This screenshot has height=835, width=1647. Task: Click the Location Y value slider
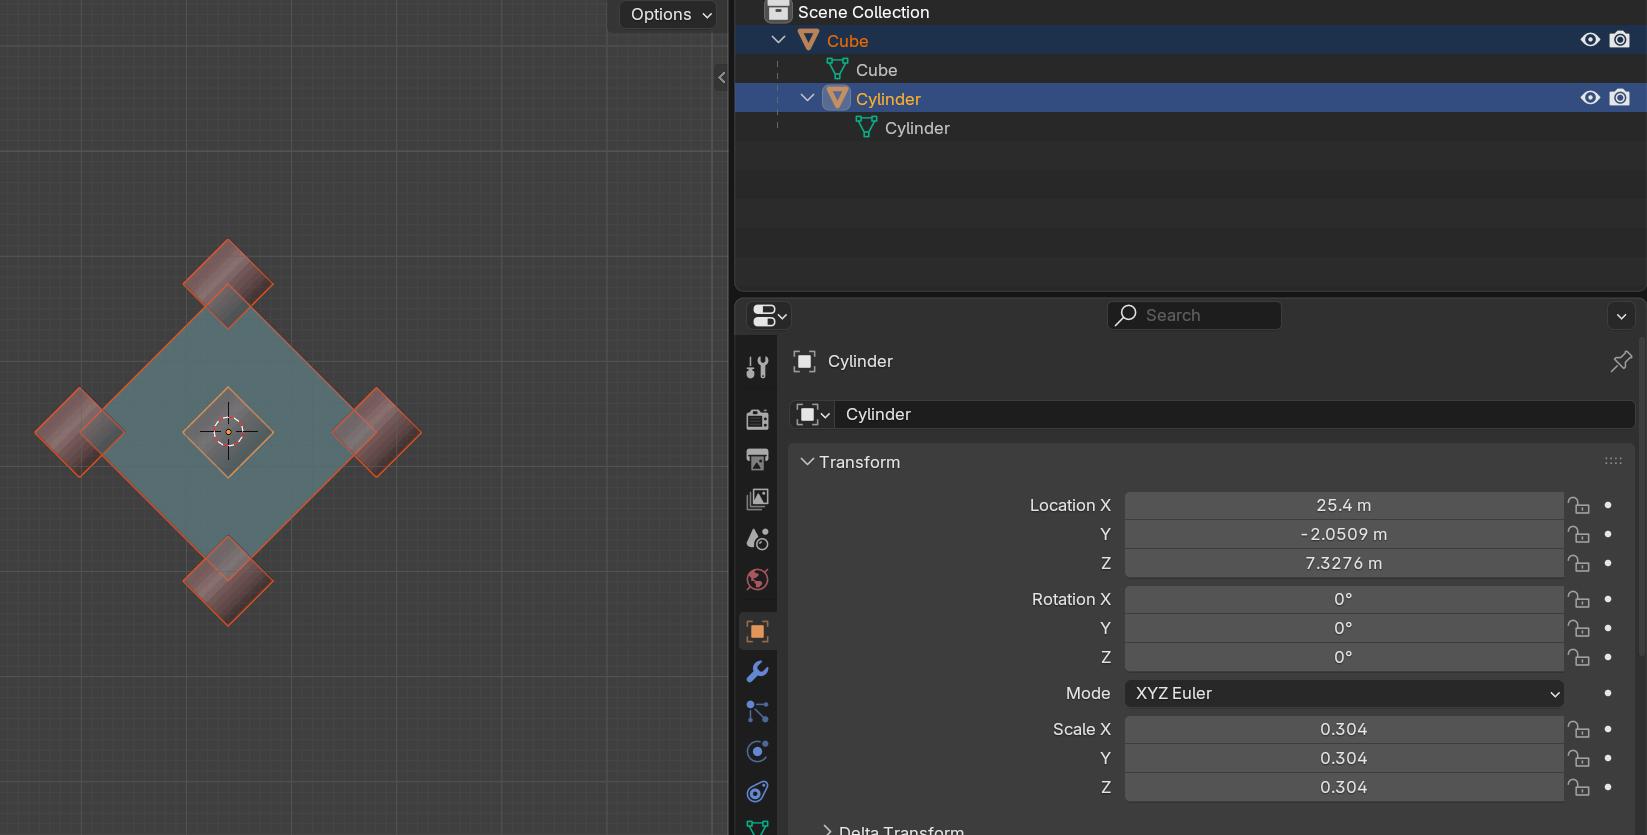1344,534
